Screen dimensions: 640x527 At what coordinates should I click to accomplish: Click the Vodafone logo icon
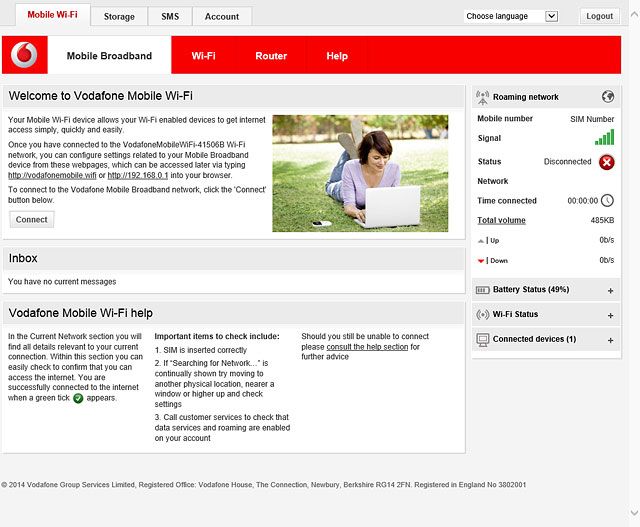tap(24, 55)
